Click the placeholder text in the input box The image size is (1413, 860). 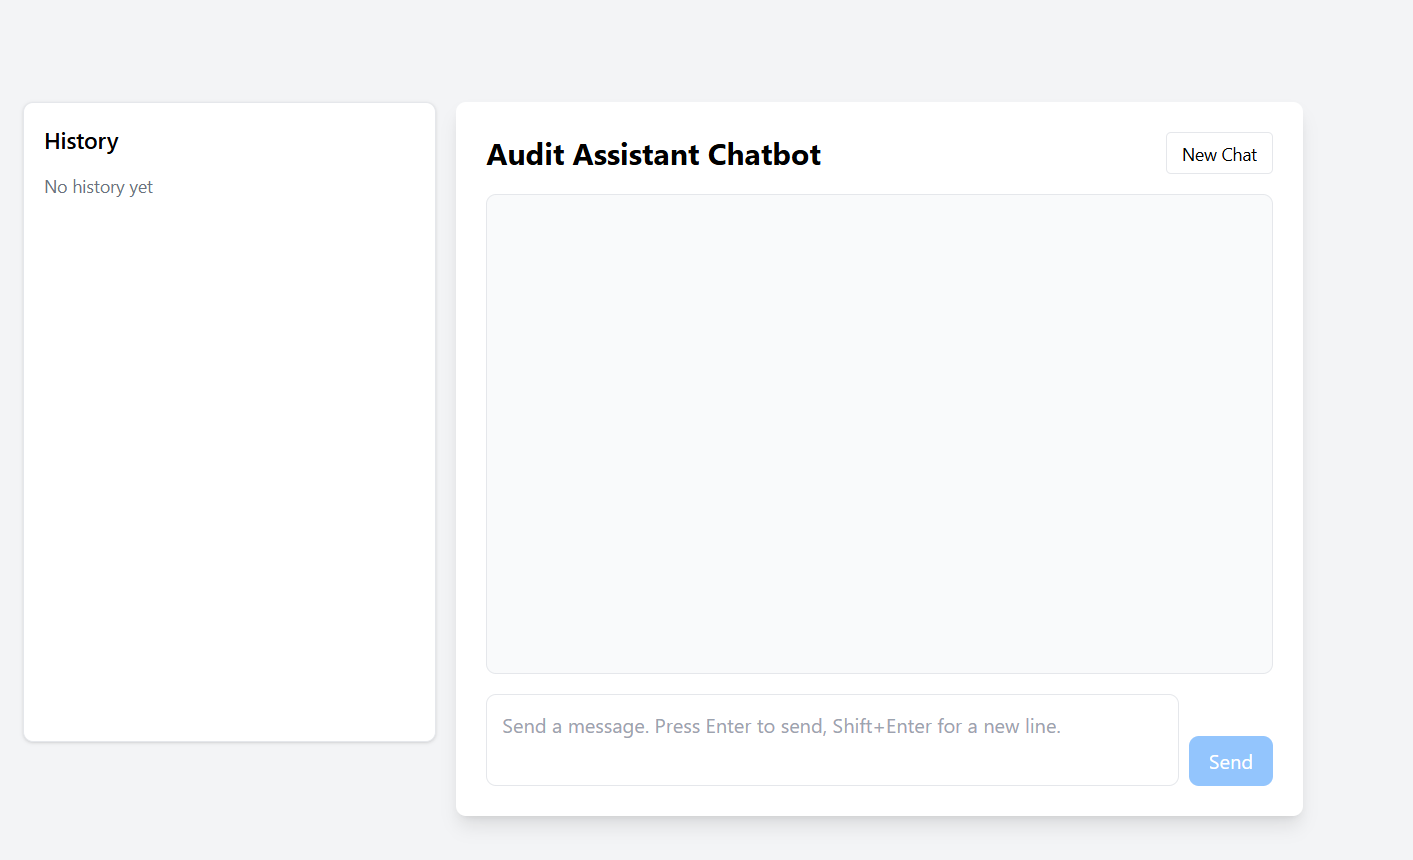pyautogui.click(x=780, y=727)
